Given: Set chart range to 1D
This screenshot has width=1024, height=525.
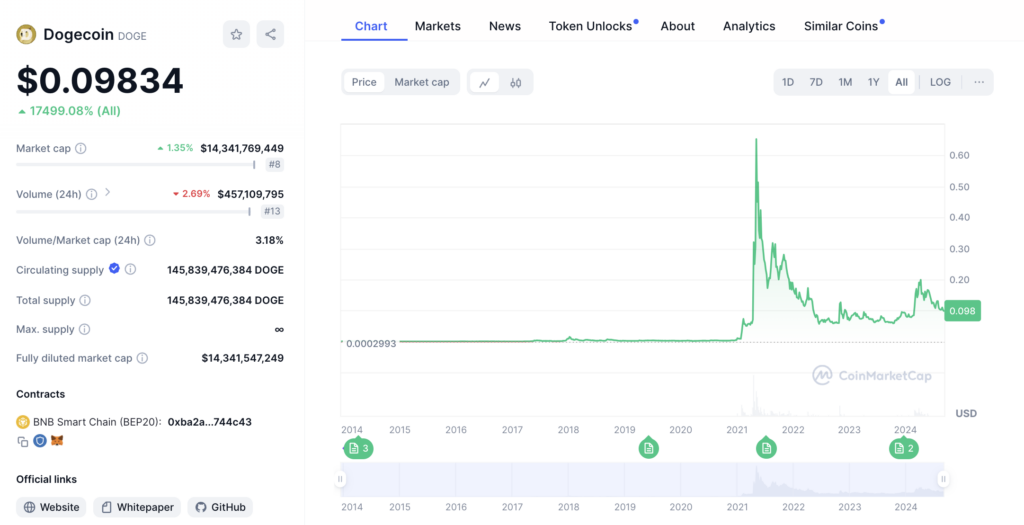Looking at the screenshot, I should pyautogui.click(x=788, y=82).
